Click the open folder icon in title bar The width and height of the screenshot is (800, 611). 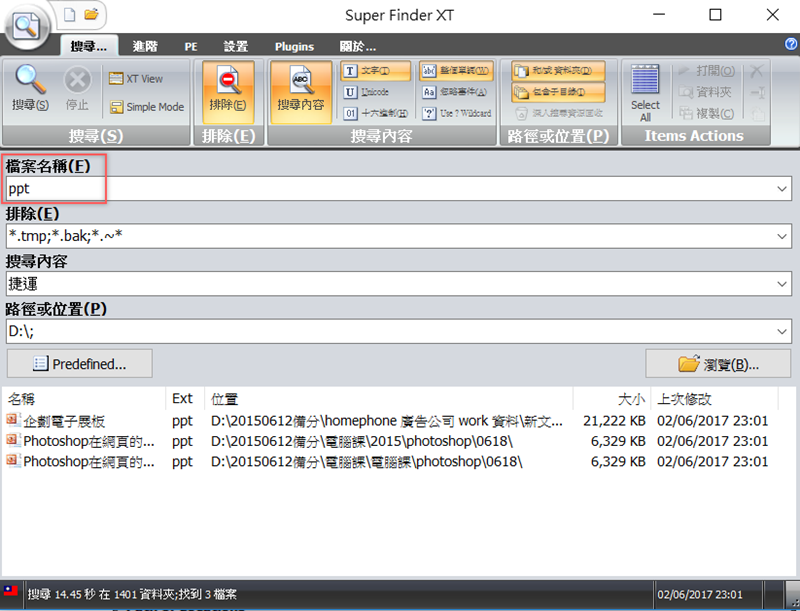click(x=91, y=14)
